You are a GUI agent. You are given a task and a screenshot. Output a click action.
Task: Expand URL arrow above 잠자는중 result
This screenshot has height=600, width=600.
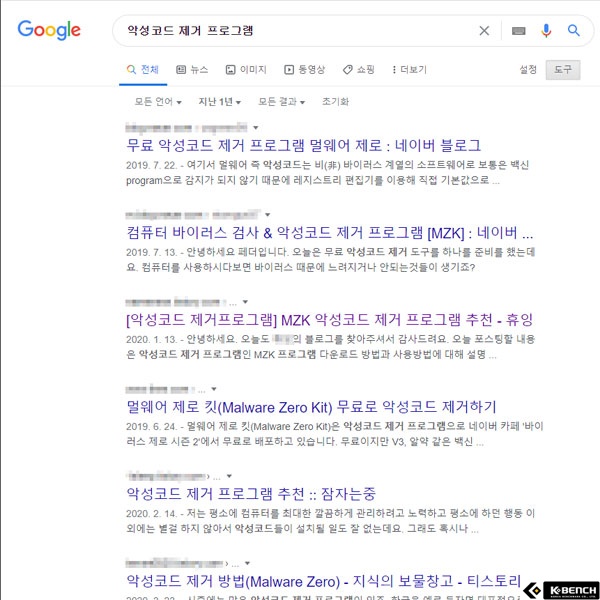(x=229, y=476)
